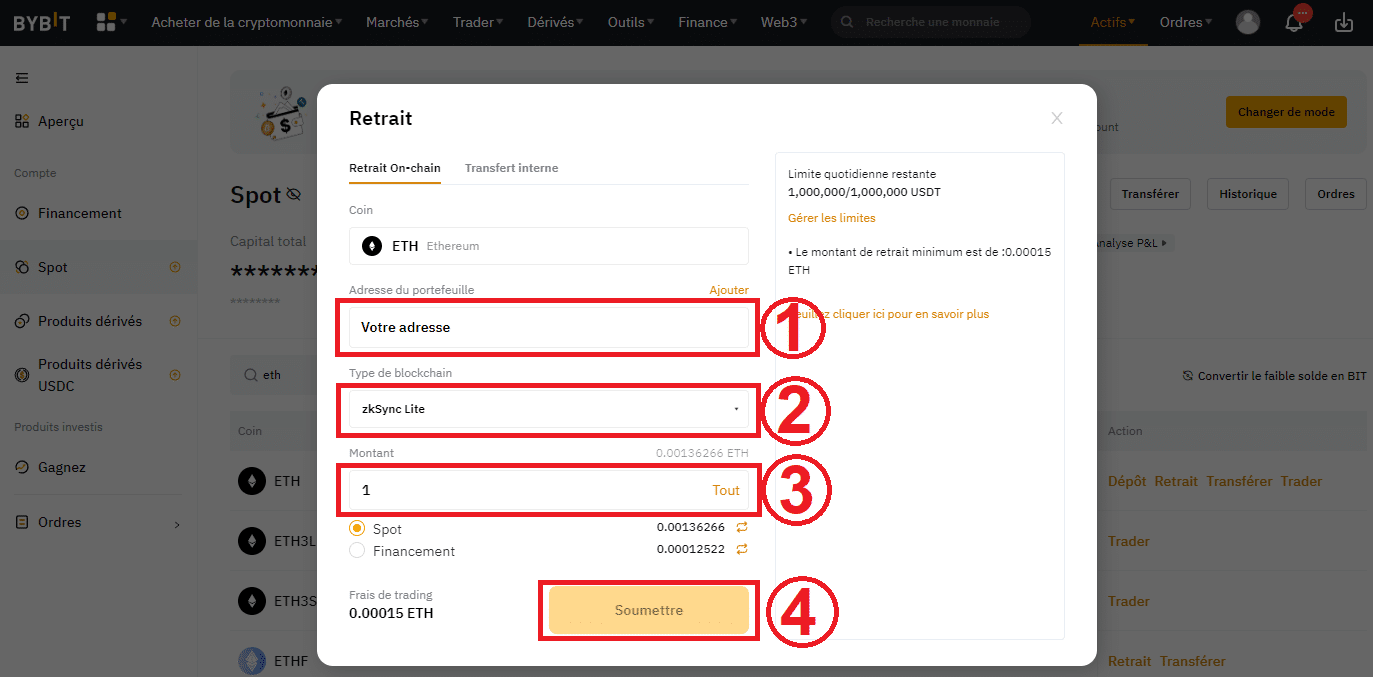This screenshot has height=677, width=1373.
Task: Click the Gagnez sidebar icon
Action: tap(21, 466)
